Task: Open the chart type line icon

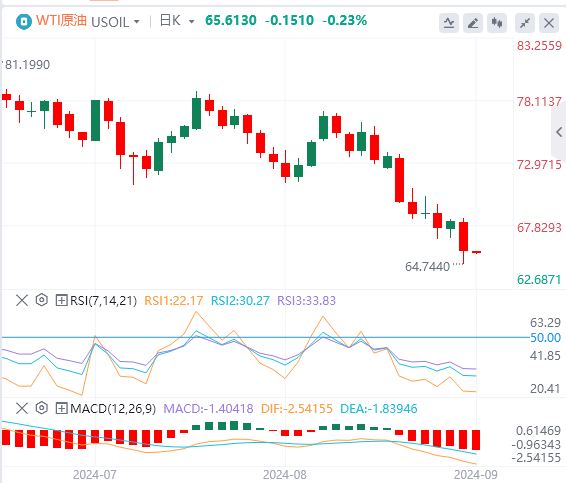Action: pos(449,23)
